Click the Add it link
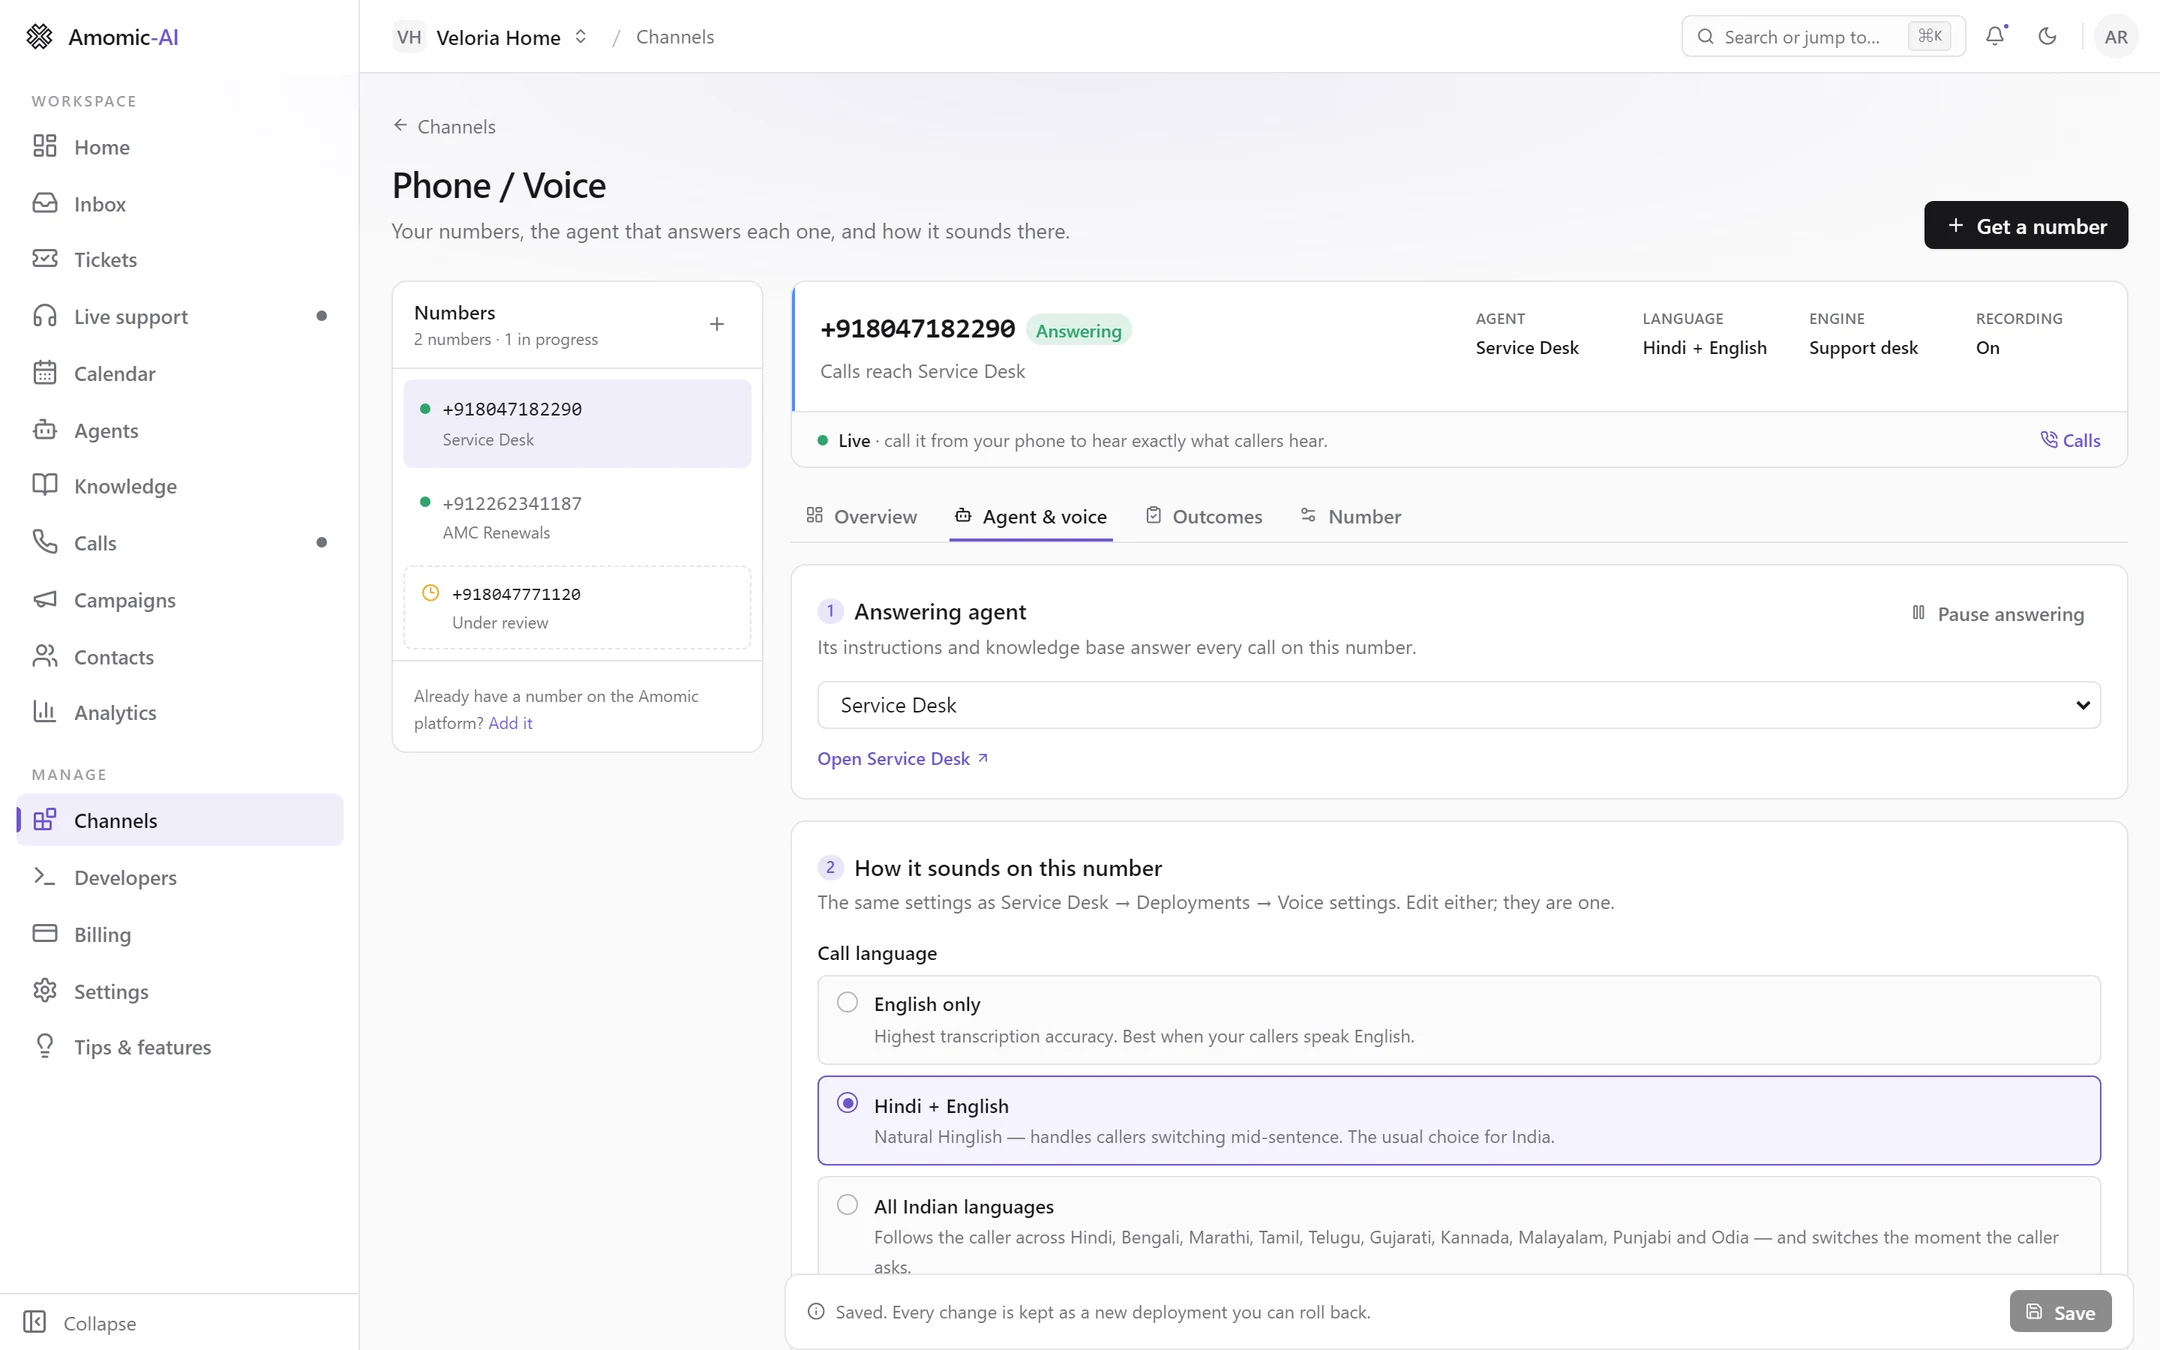This screenshot has width=2160, height=1350. [x=510, y=723]
